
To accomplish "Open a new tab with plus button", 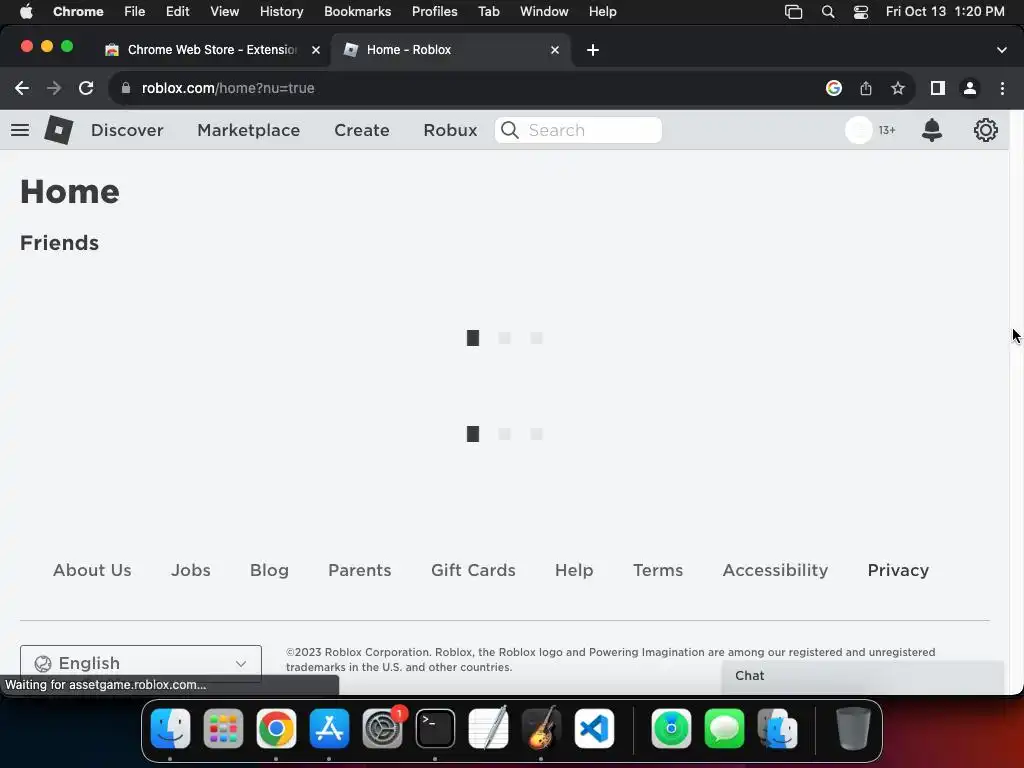I will (x=592, y=50).
